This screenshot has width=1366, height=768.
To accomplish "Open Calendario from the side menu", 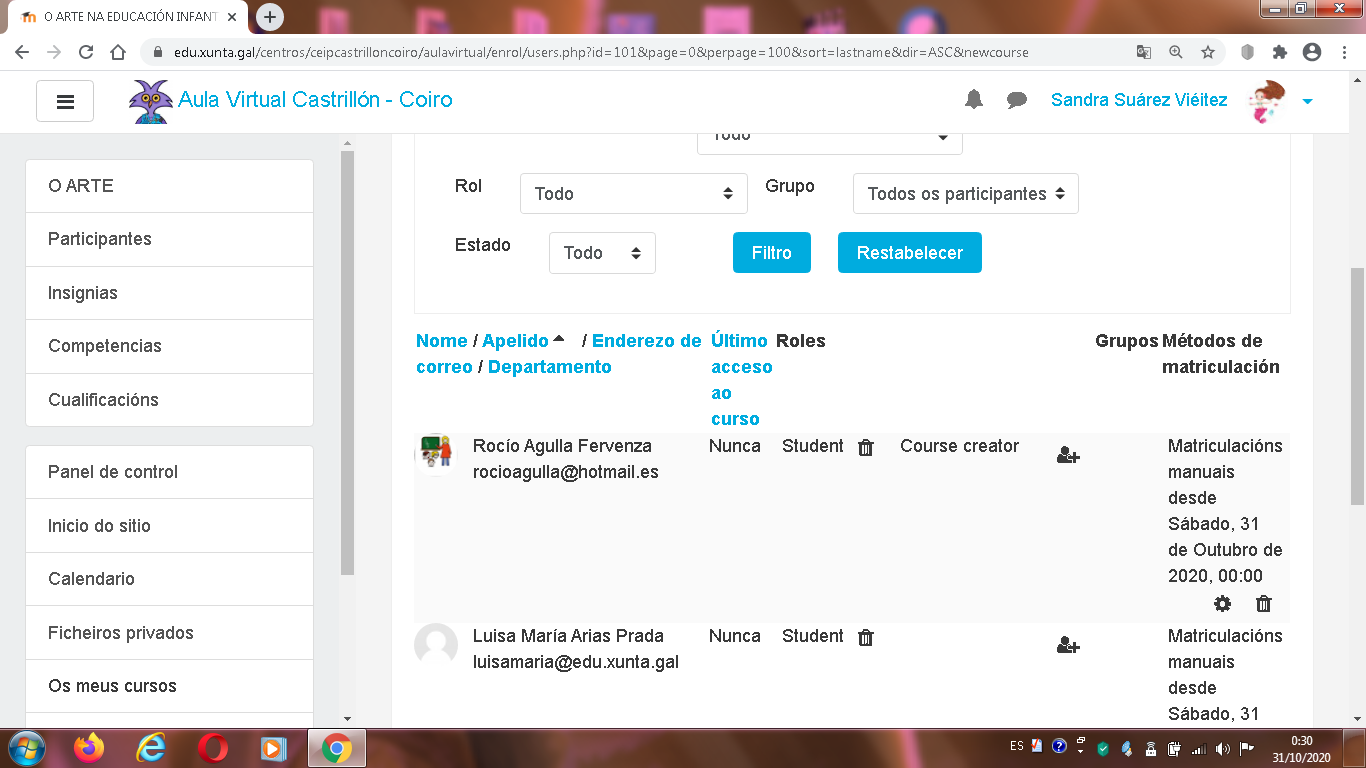I will [91, 579].
